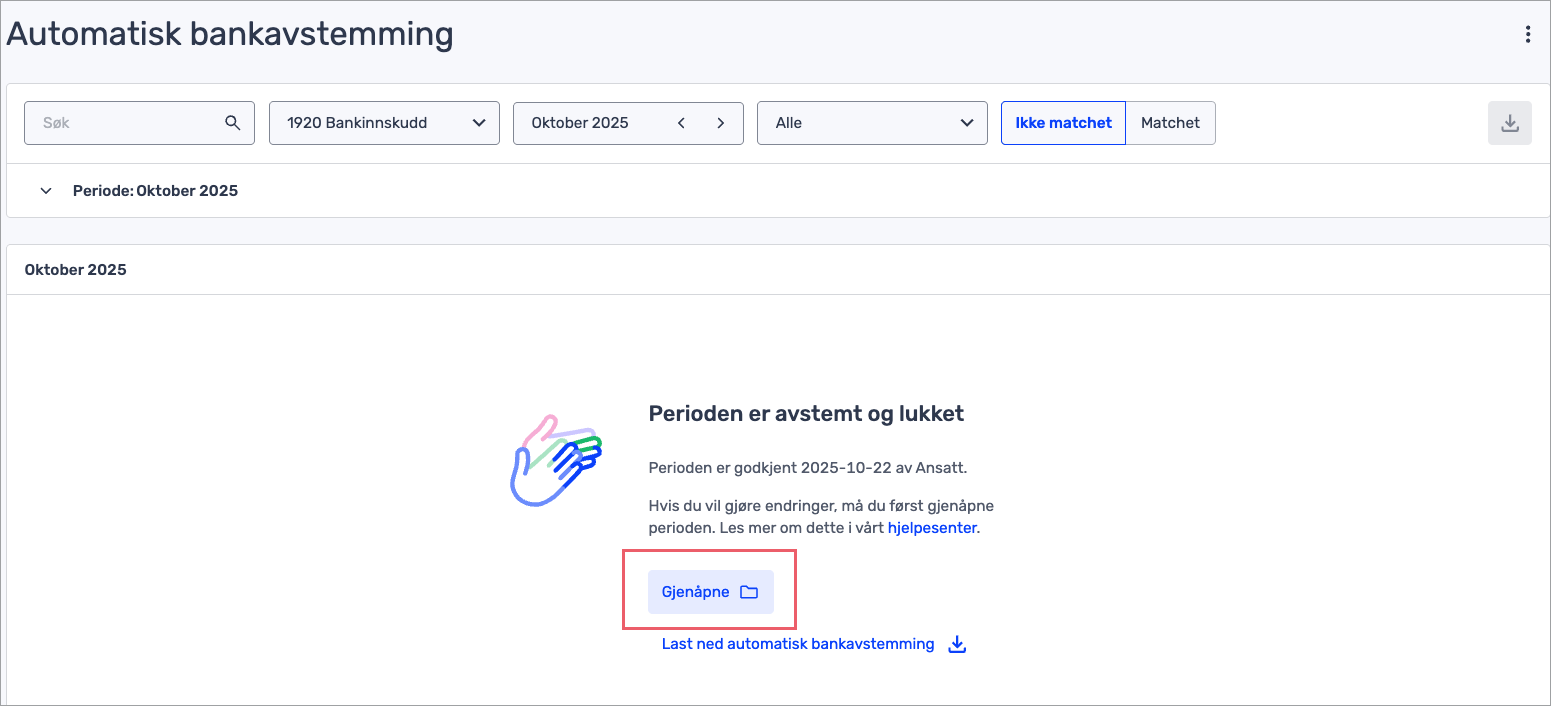Open the hjelpesenter link
This screenshot has height=706, width=1551.
(x=931, y=527)
